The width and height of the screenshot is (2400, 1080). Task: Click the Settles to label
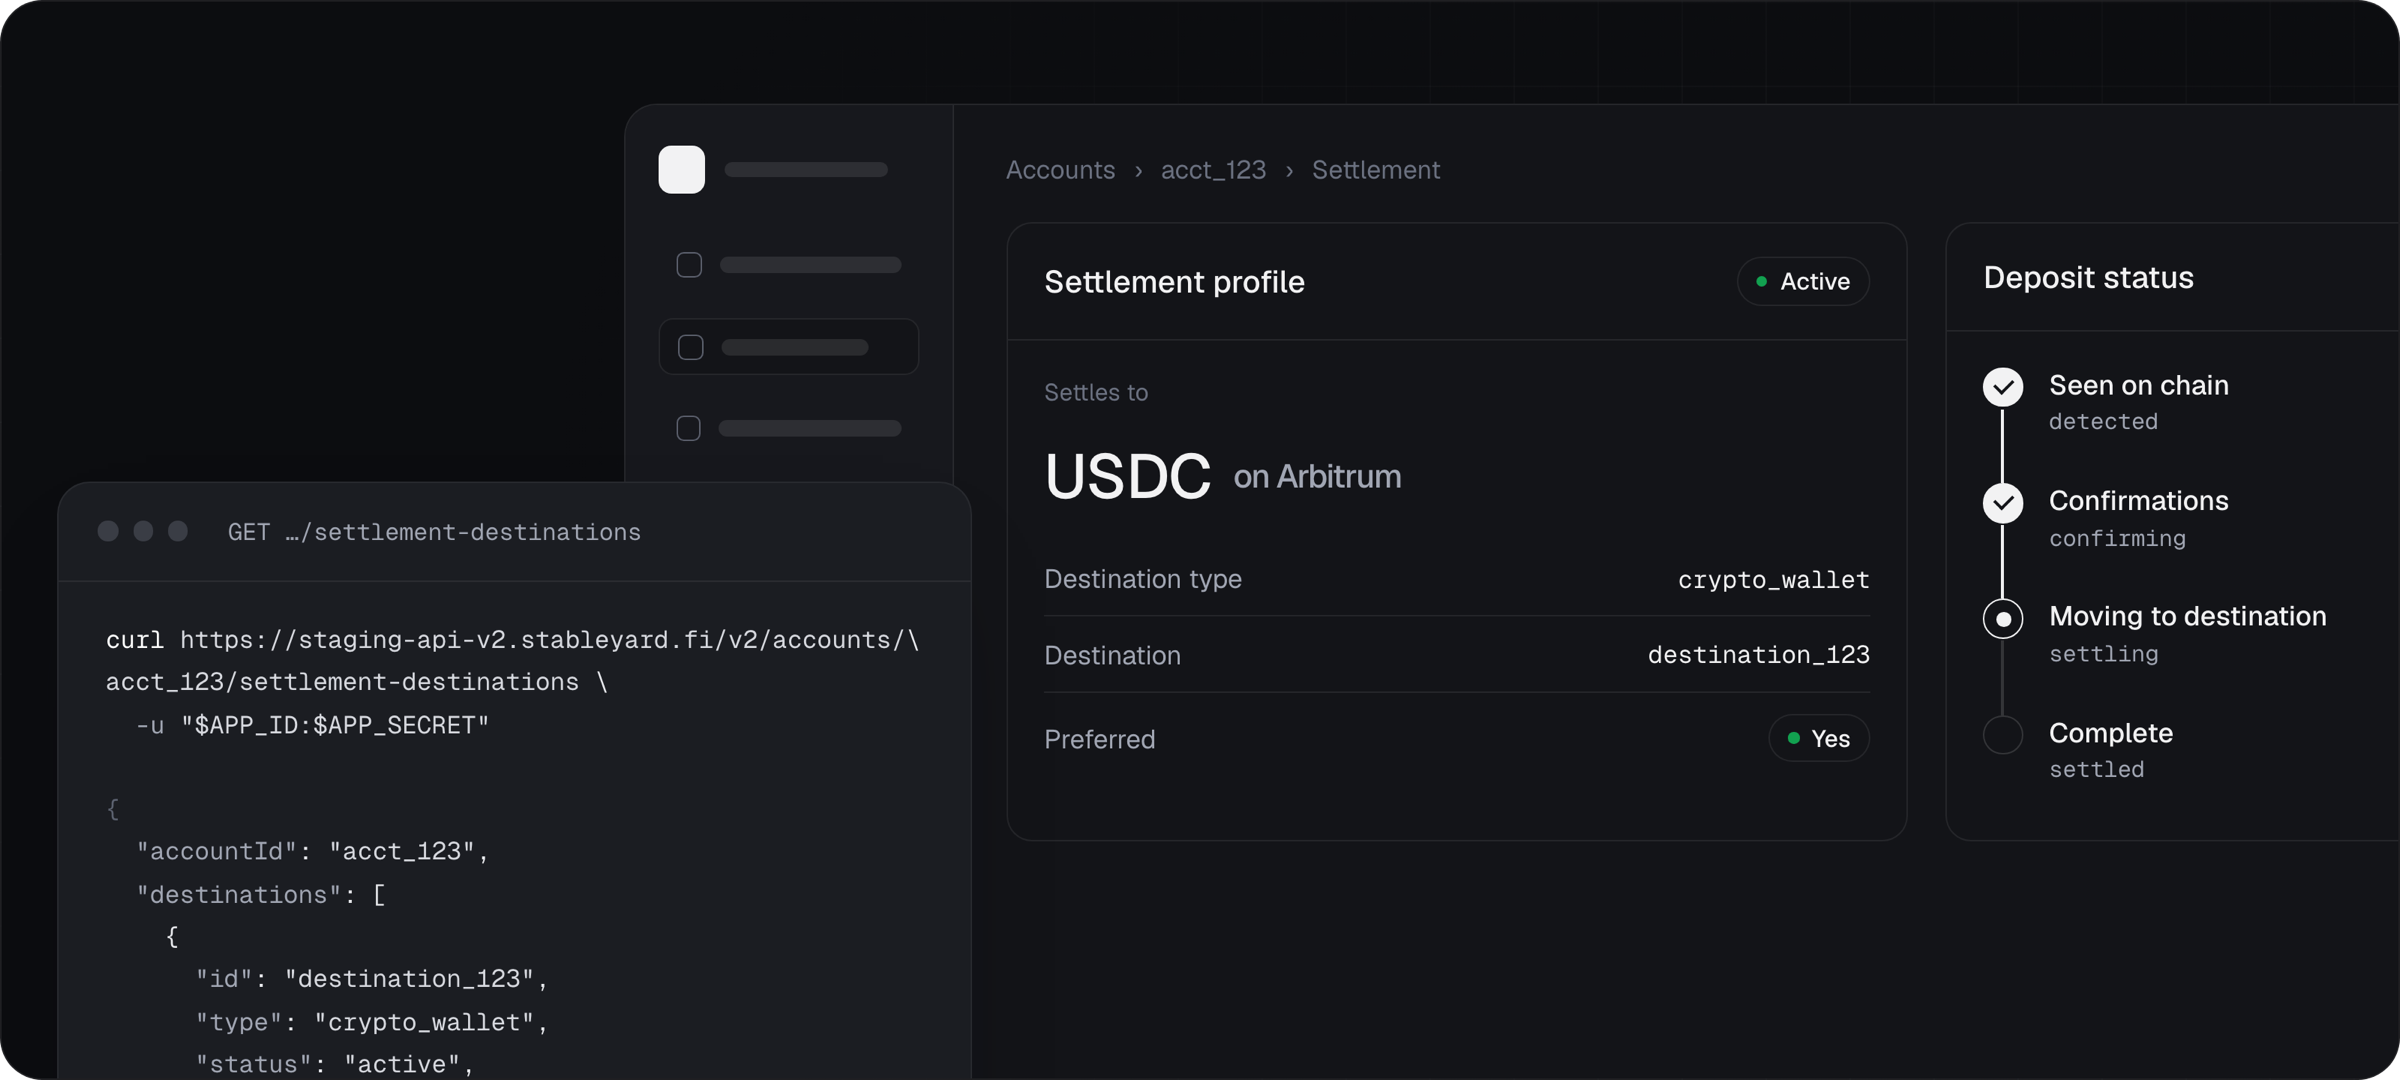[1096, 393]
